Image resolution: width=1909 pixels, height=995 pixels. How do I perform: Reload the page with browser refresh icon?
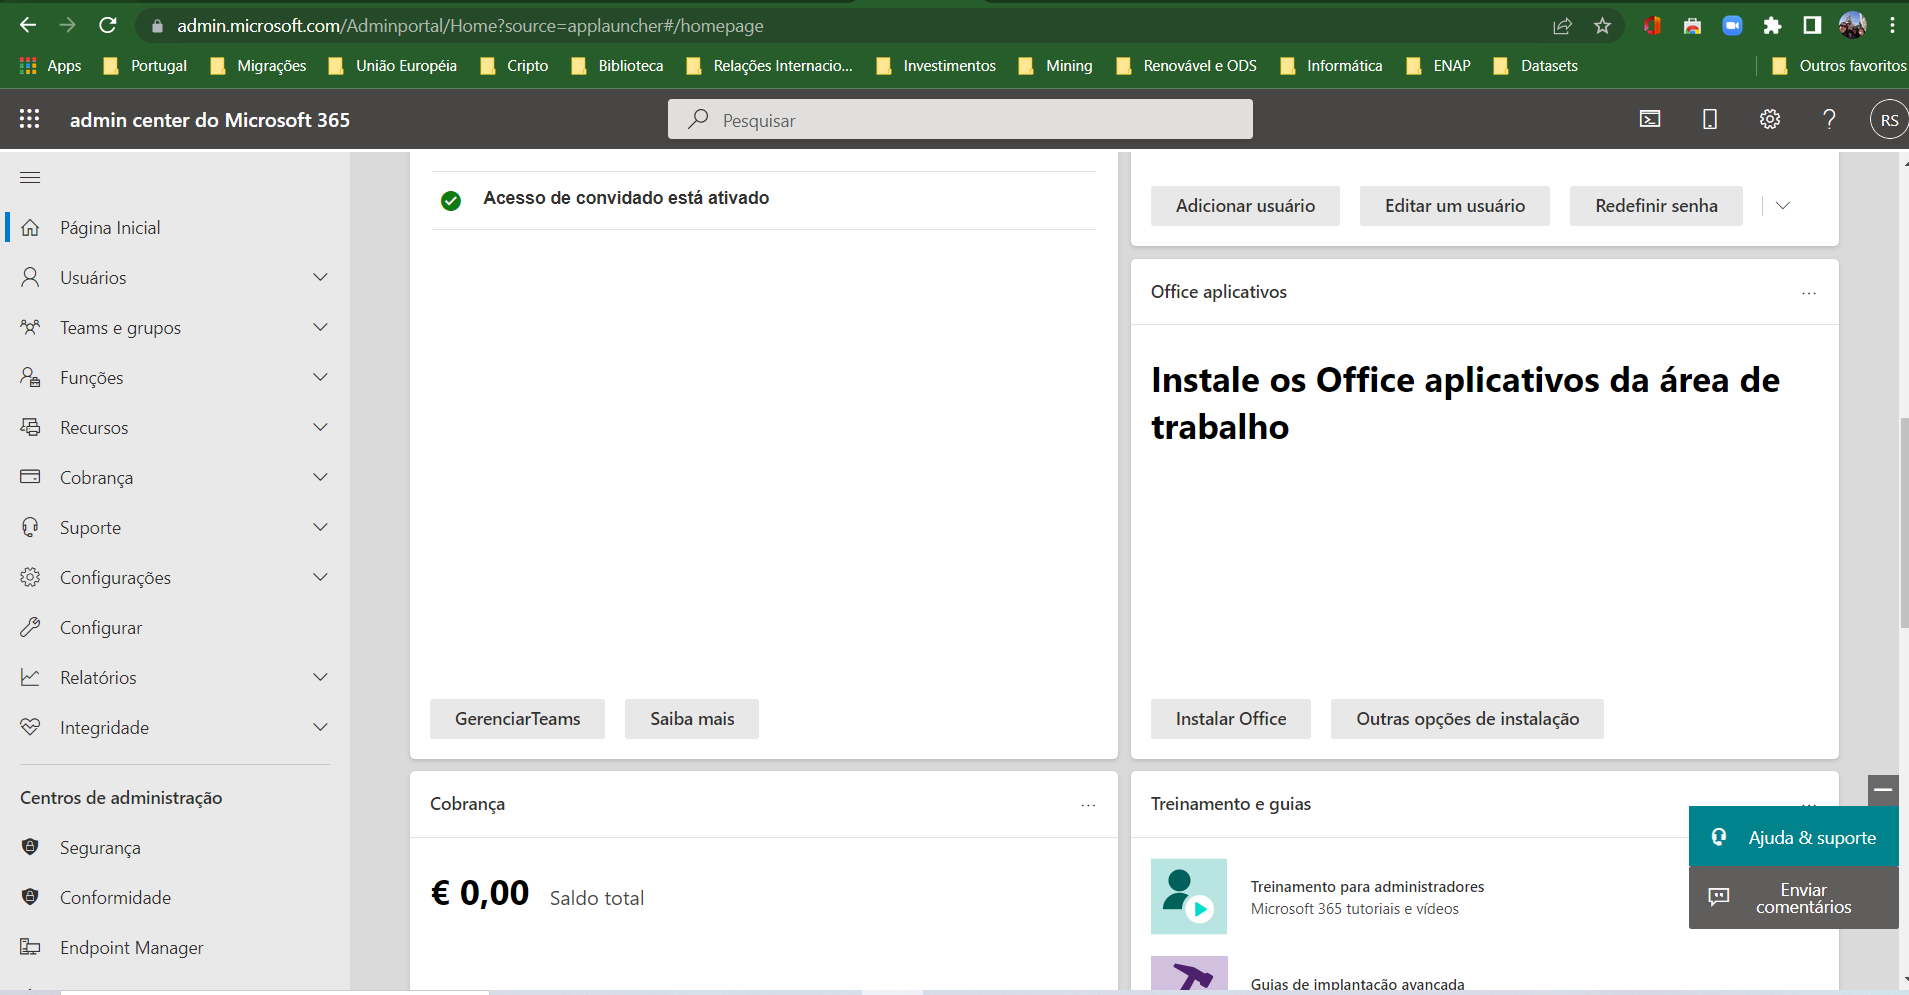click(x=108, y=25)
